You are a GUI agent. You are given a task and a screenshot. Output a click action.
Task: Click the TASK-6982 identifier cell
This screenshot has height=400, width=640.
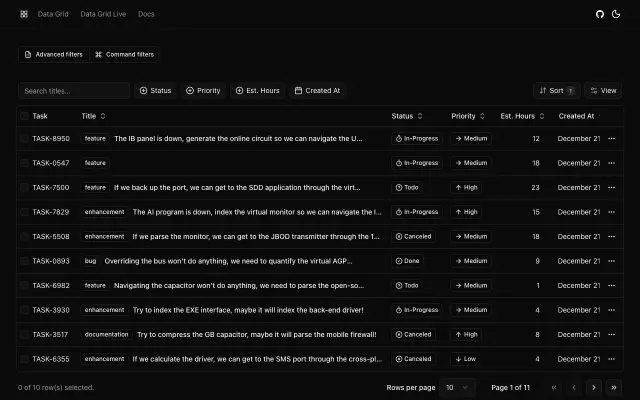pos(51,286)
